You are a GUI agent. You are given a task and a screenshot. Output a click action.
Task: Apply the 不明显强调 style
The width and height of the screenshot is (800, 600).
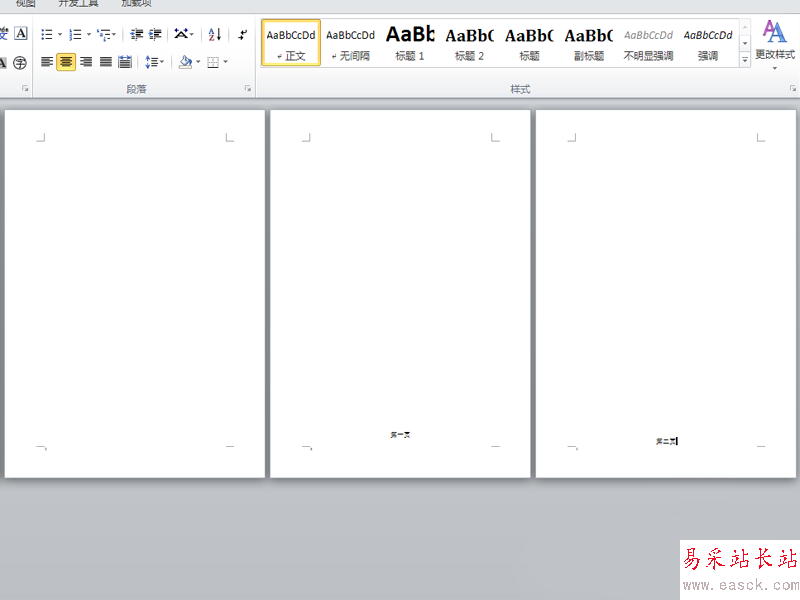648,43
